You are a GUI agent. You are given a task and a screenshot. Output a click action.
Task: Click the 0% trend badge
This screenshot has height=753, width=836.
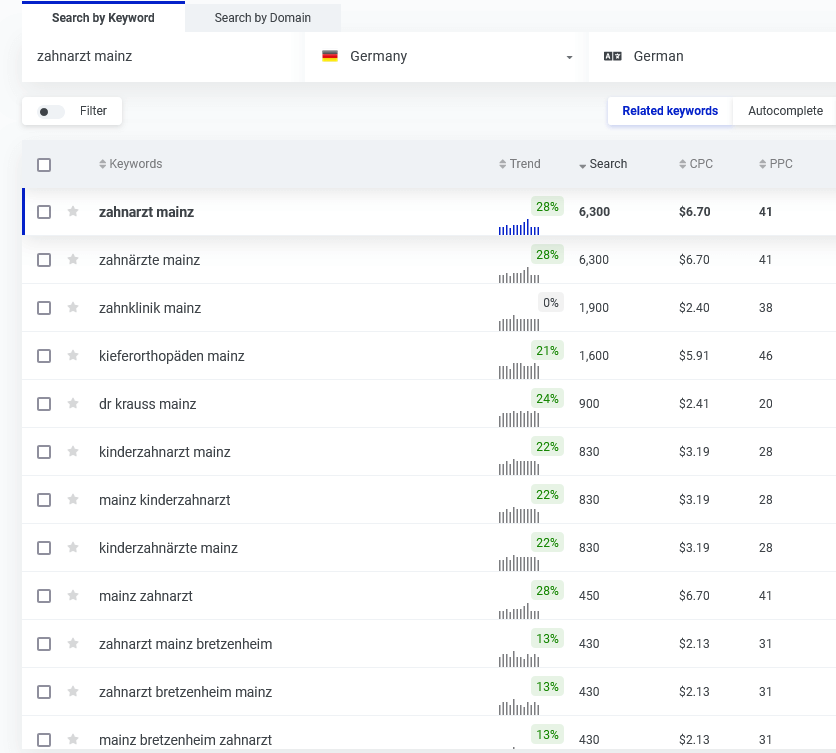(x=551, y=303)
